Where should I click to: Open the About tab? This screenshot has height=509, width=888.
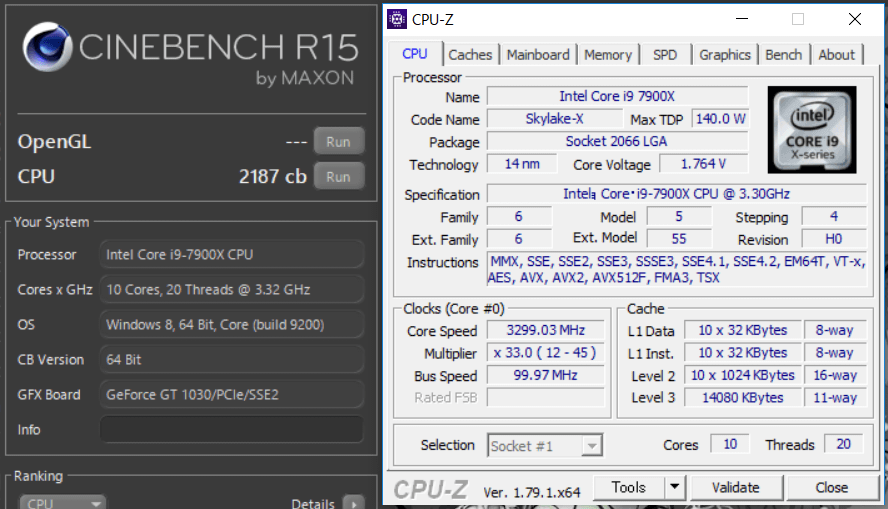coord(836,55)
